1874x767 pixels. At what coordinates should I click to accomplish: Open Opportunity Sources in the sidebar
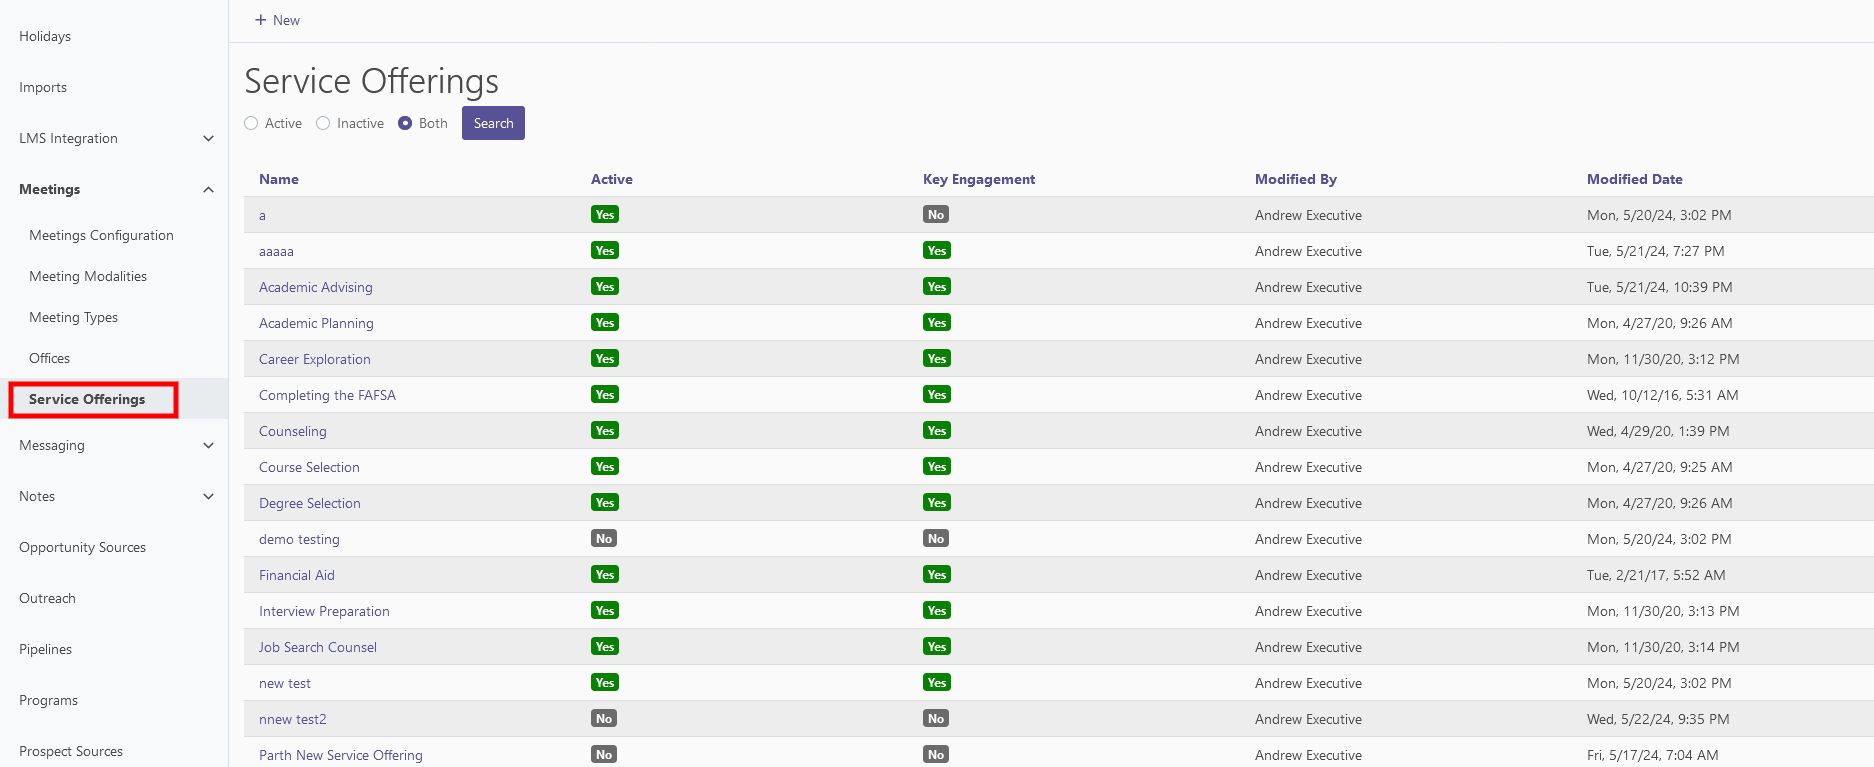82,547
